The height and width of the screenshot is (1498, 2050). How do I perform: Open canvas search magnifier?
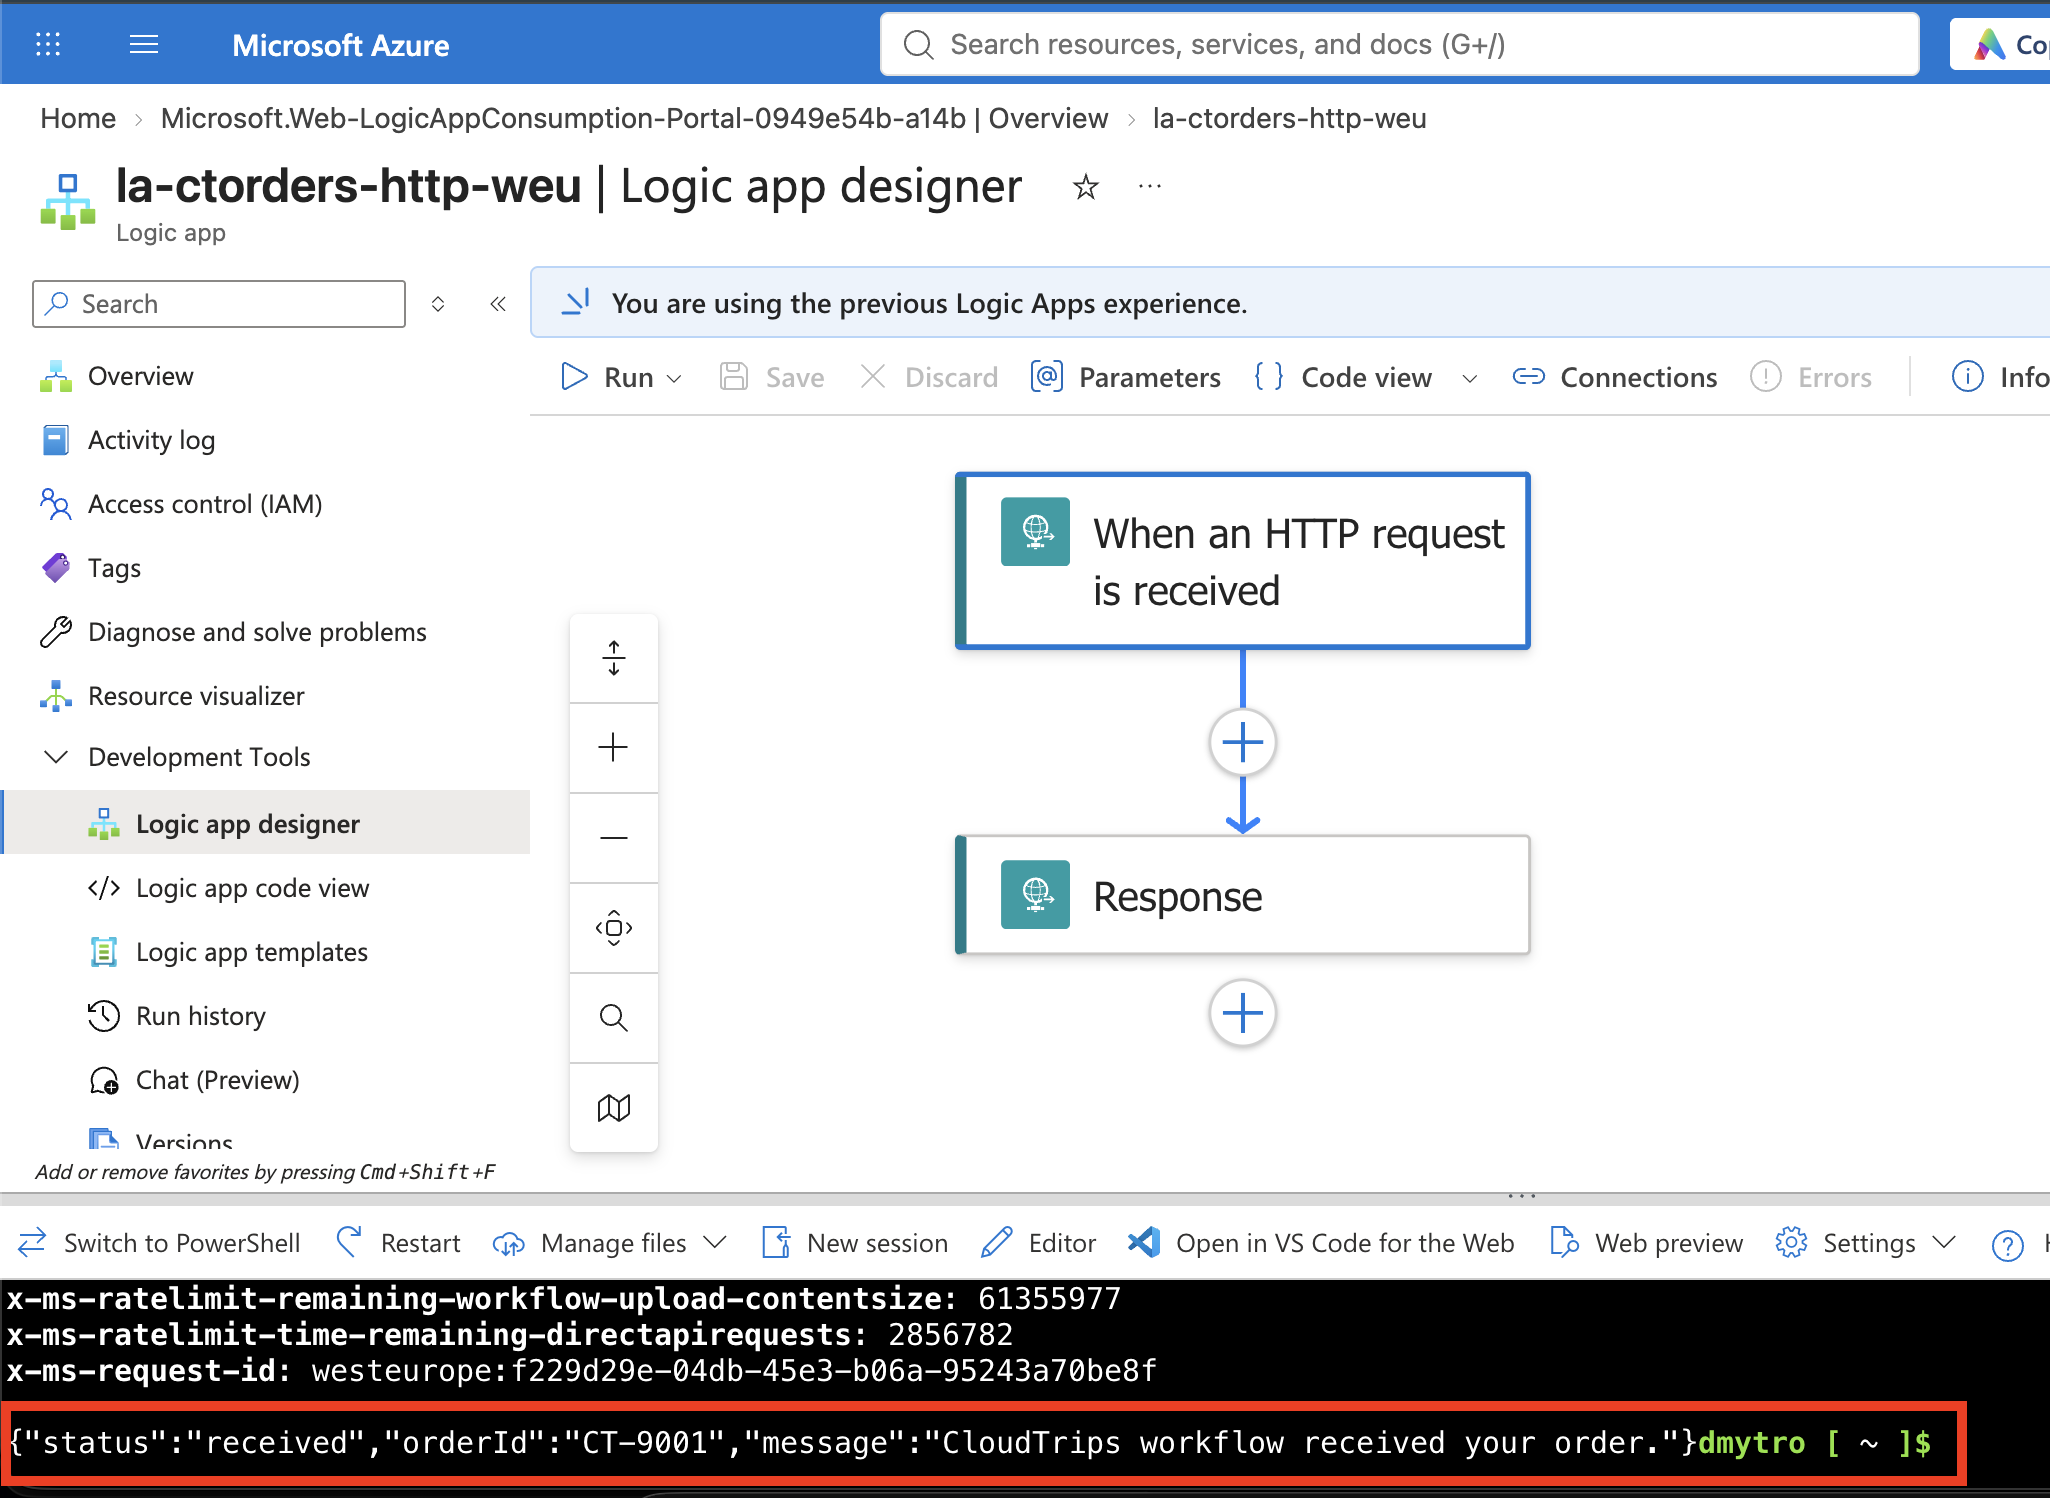coord(614,1017)
